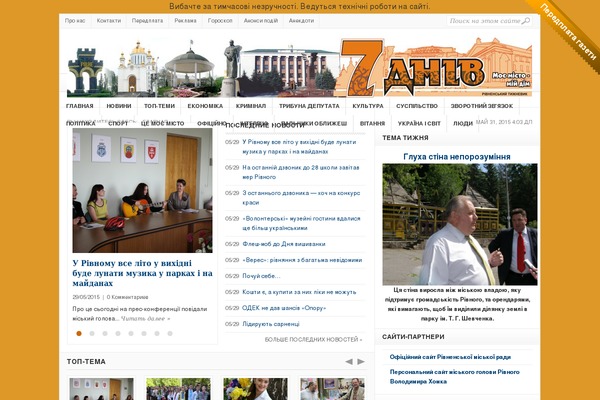The height and width of the screenshot is (400, 600).
Task: Select the eighth slider dot
Action: (x=170, y=333)
